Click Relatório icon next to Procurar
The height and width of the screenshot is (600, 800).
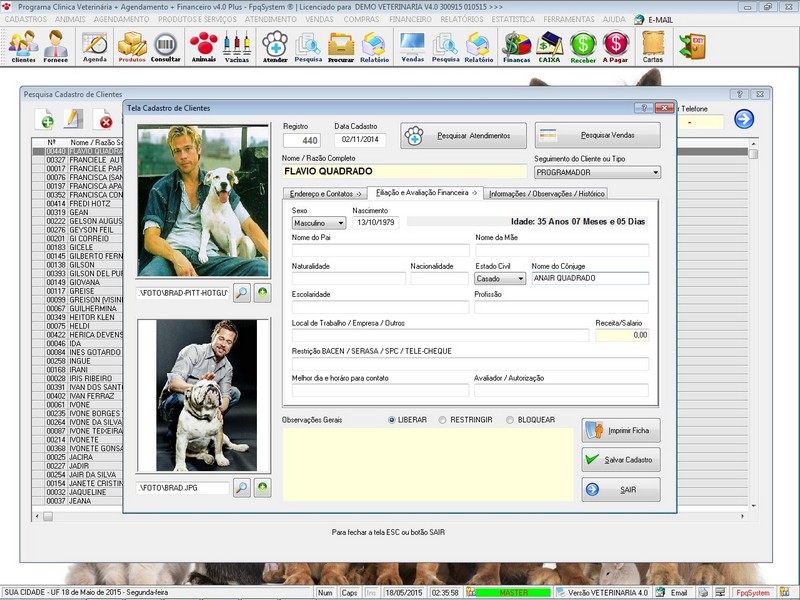[374, 46]
